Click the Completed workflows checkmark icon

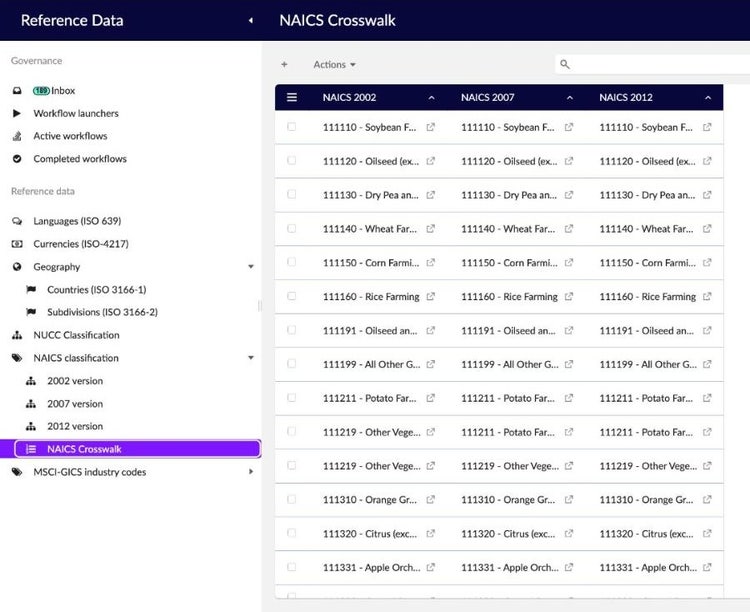click(17, 159)
